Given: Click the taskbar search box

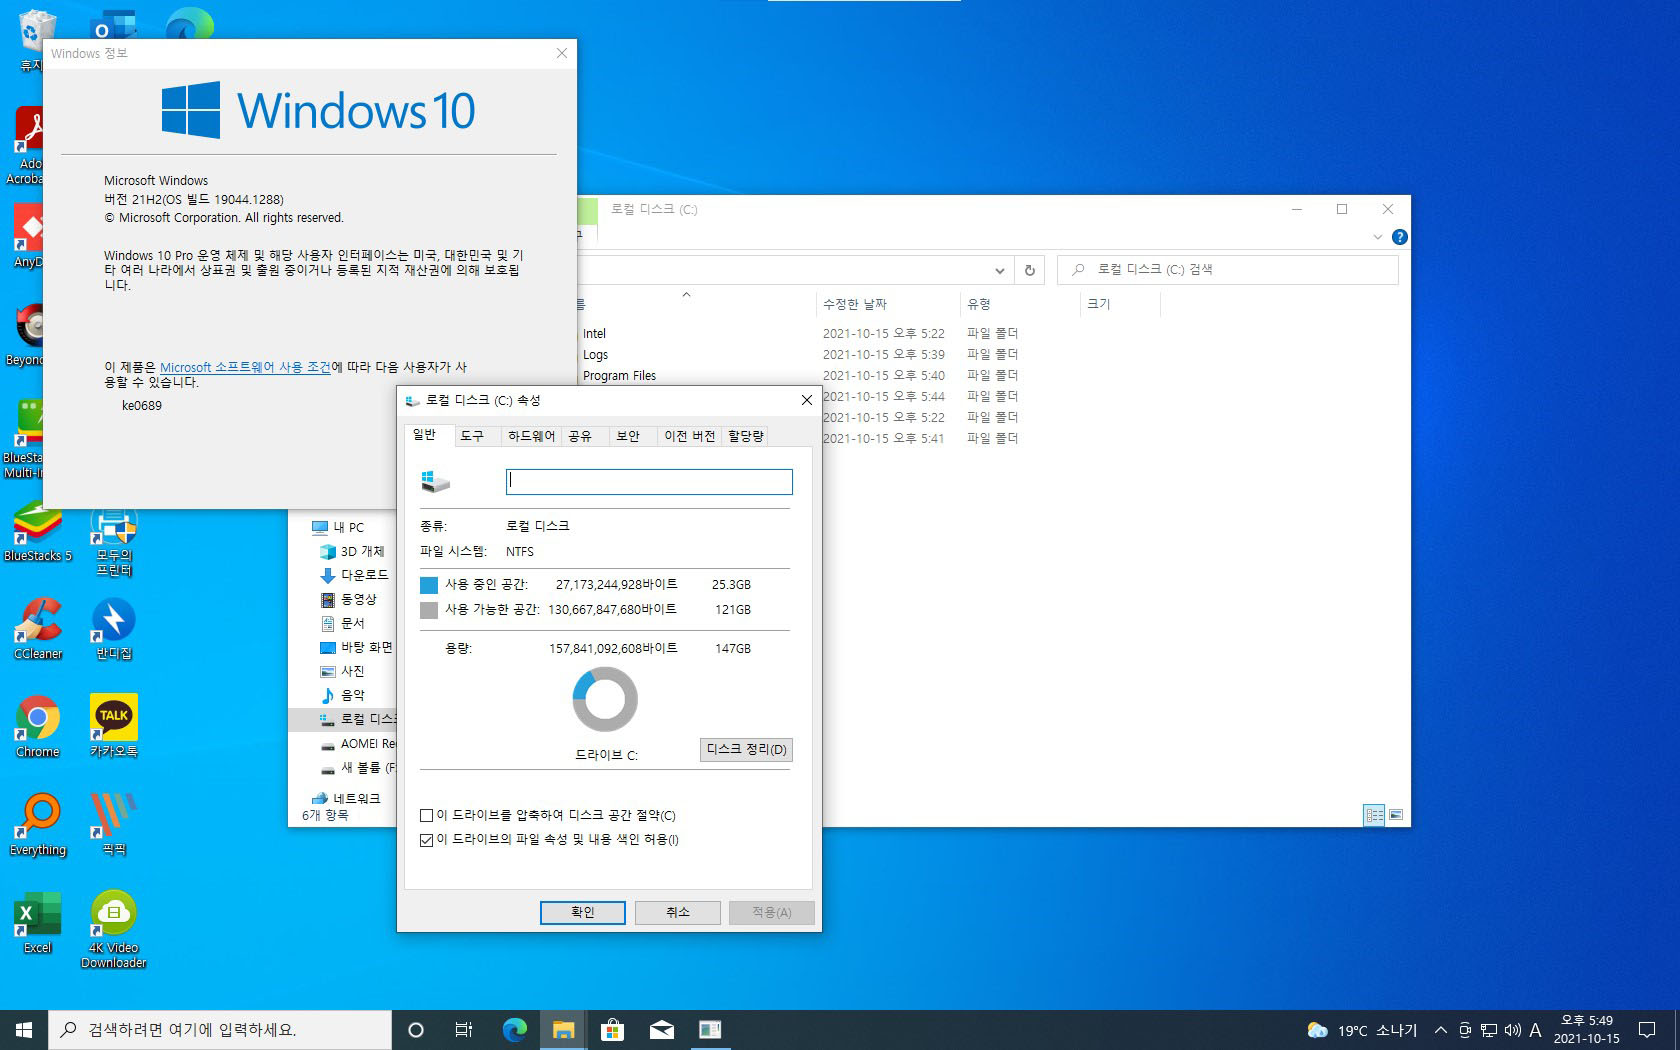Looking at the screenshot, I should [220, 1030].
